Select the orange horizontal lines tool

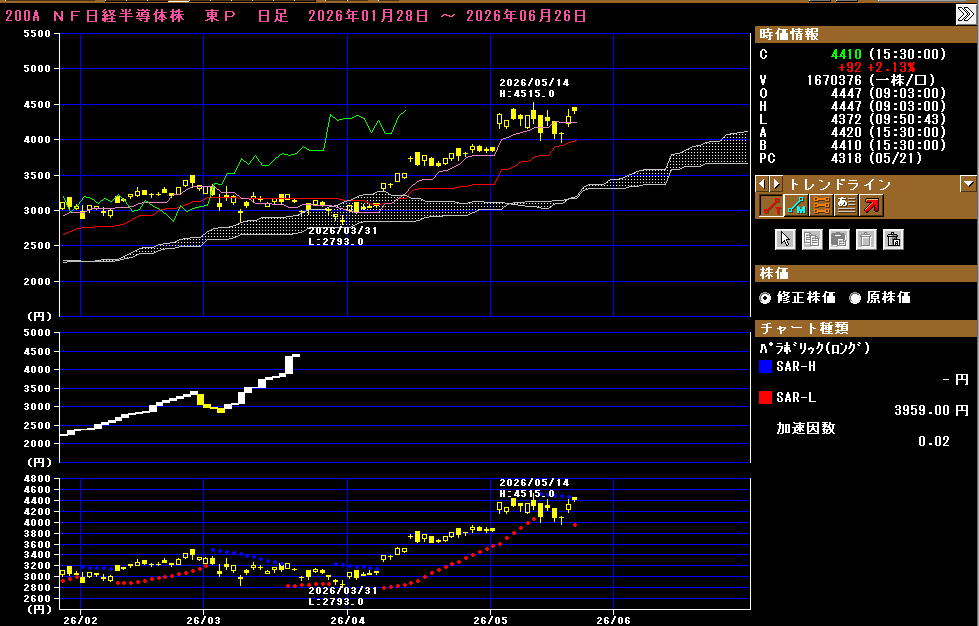coord(821,205)
